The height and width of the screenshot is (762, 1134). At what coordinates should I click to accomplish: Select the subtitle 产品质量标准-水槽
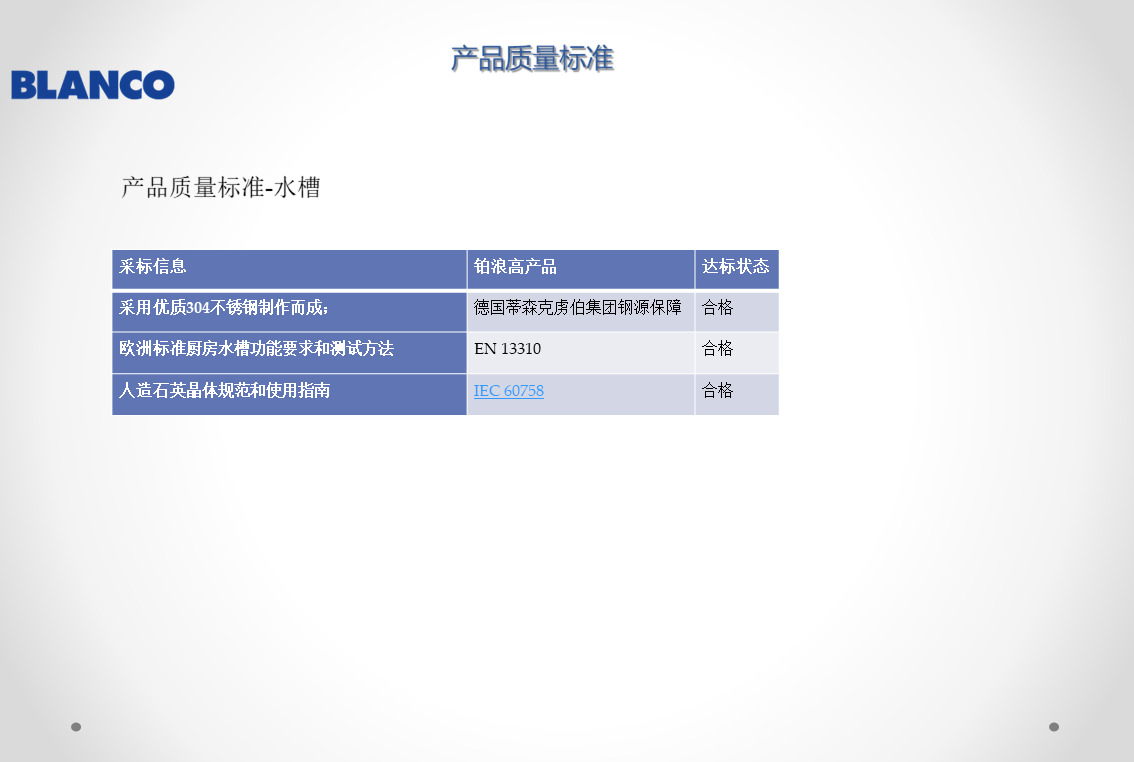point(221,187)
